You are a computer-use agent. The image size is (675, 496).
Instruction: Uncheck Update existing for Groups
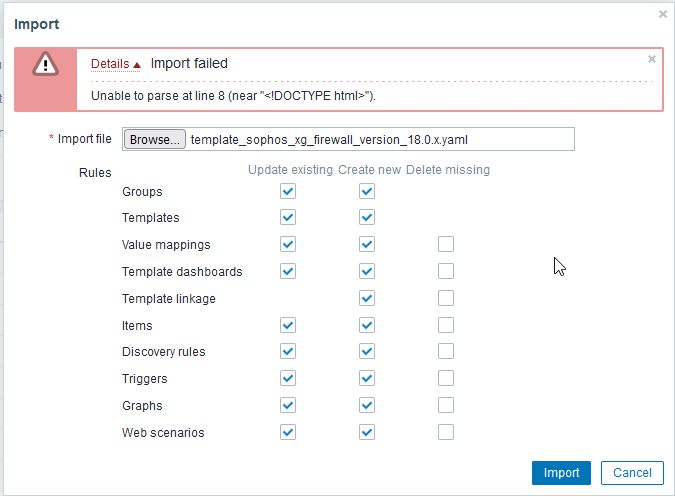[x=289, y=191]
